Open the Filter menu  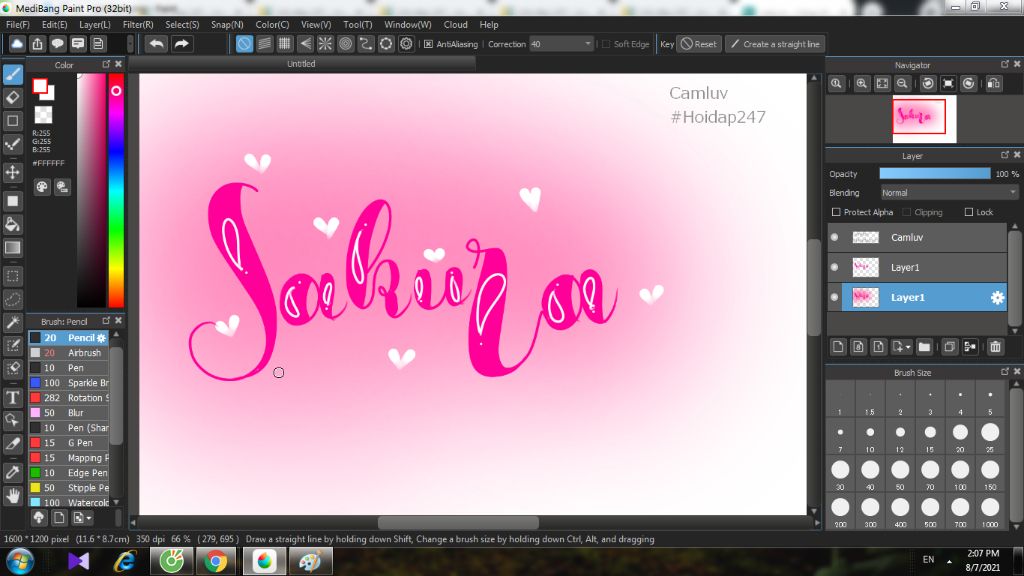tap(138, 24)
